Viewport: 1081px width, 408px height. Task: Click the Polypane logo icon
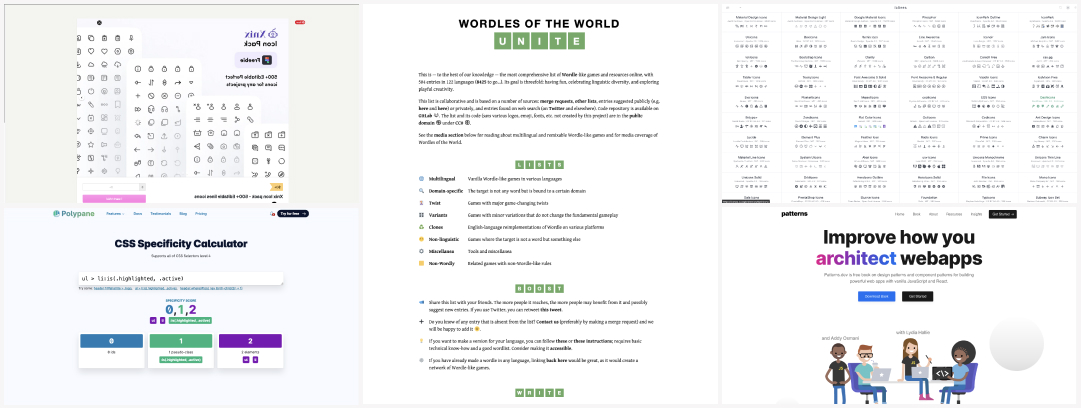pos(57,214)
